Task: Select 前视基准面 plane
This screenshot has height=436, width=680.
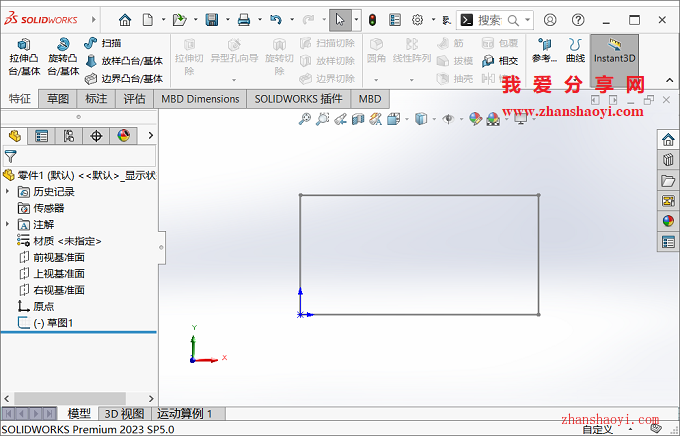Action: (52, 257)
